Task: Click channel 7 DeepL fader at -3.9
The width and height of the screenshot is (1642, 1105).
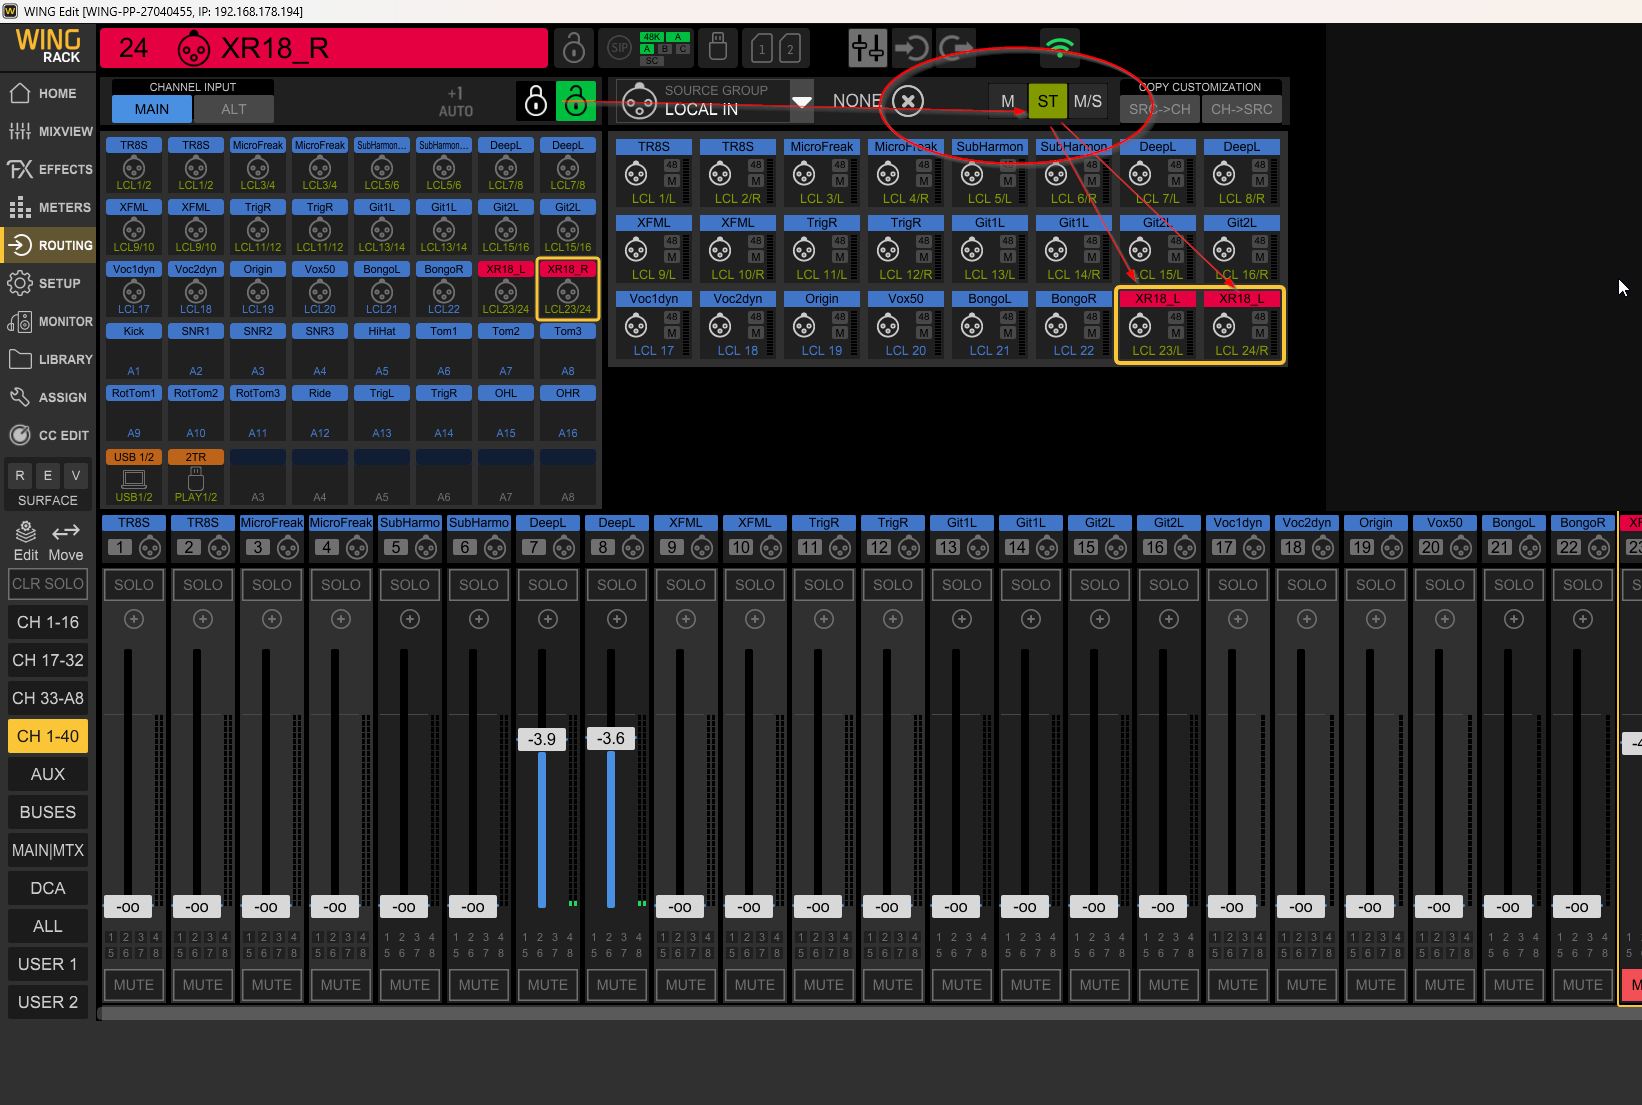Action: tap(542, 739)
